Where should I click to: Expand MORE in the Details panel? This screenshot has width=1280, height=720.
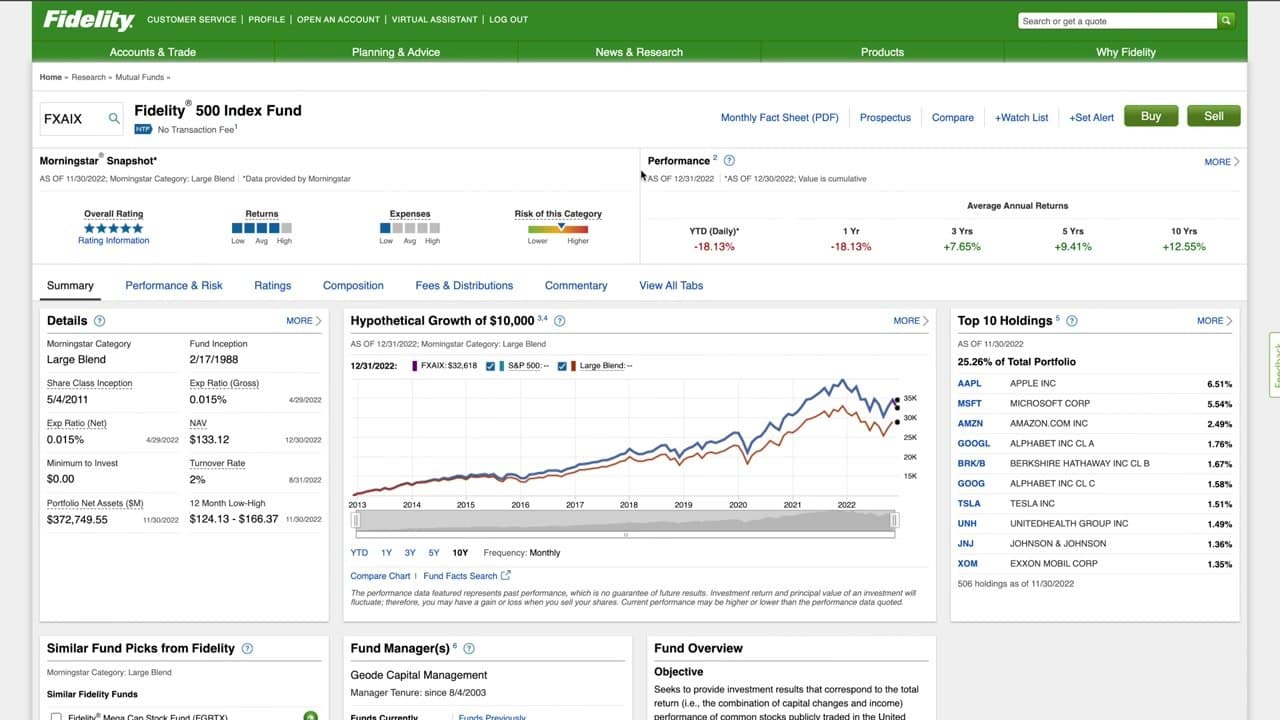[x=303, y=321]
